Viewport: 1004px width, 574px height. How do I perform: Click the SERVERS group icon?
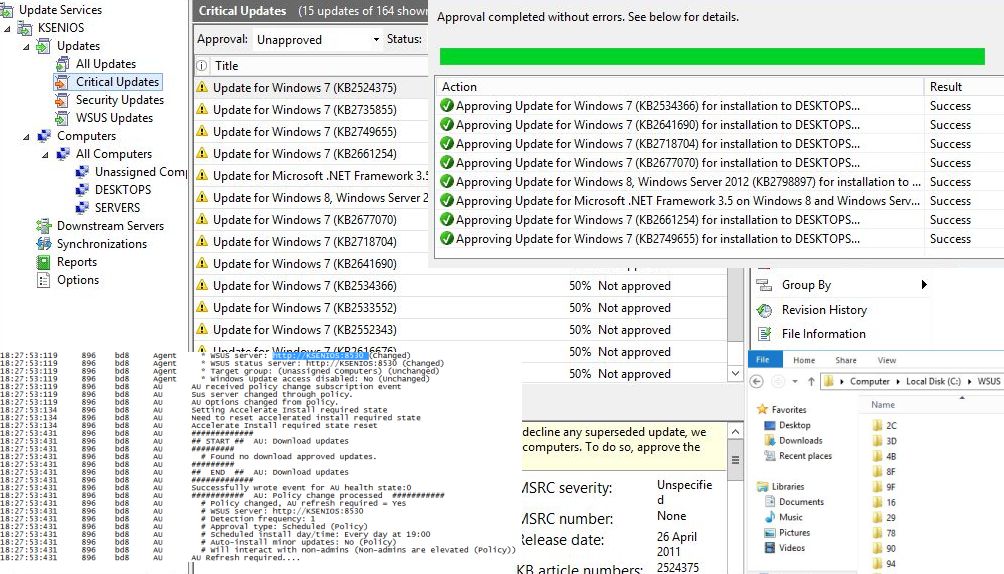click(x=82, y=208)
